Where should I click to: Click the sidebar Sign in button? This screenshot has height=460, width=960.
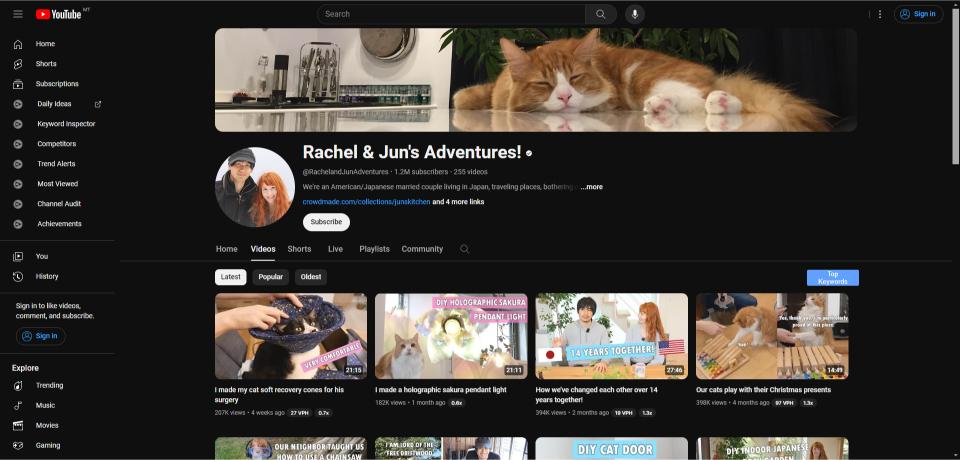click(40, 336)
